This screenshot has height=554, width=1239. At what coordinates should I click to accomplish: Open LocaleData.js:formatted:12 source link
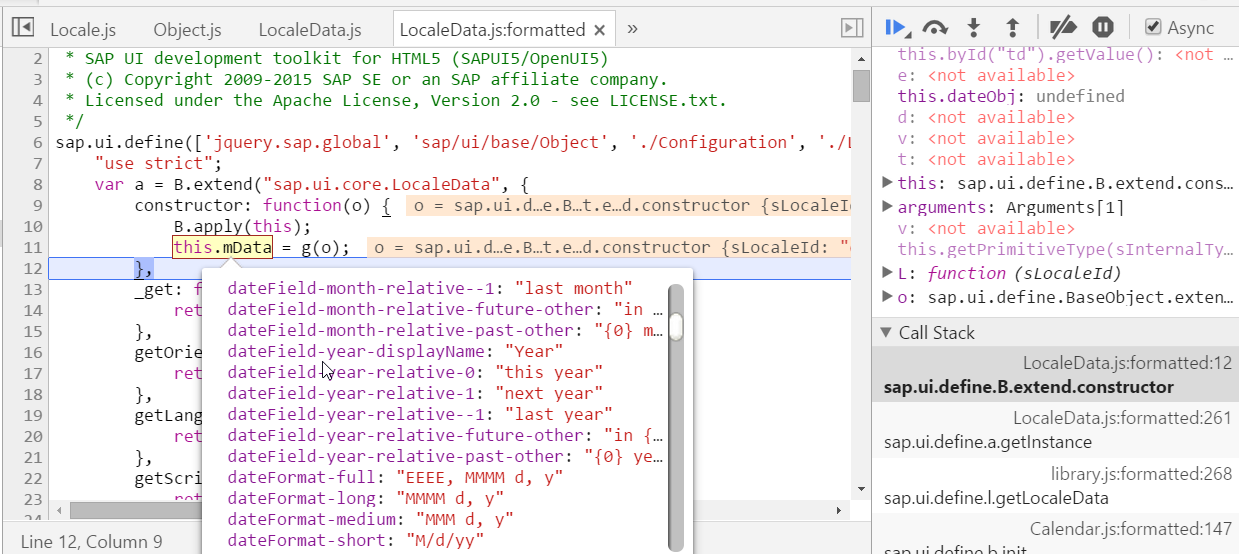click(x=1127, y=363)
